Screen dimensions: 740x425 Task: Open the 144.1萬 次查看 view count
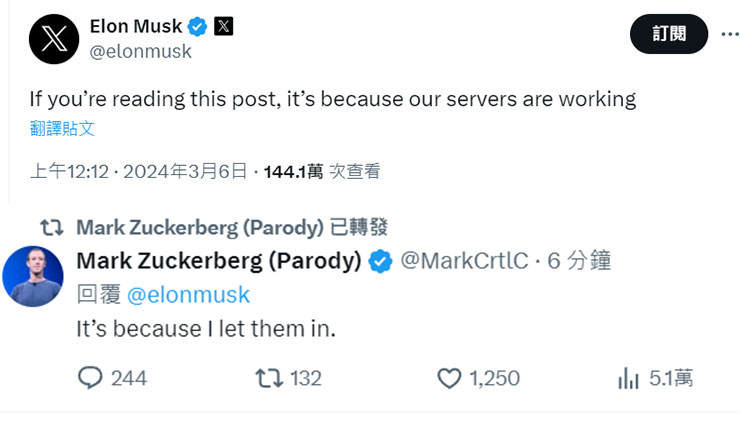pyautogui.click(x=322, y=172)
